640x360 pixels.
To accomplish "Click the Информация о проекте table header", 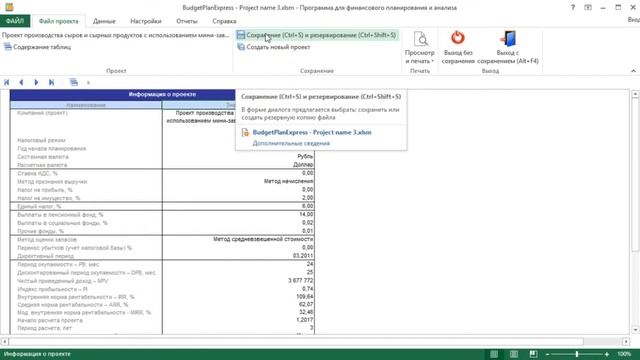I will click(162, 95).
